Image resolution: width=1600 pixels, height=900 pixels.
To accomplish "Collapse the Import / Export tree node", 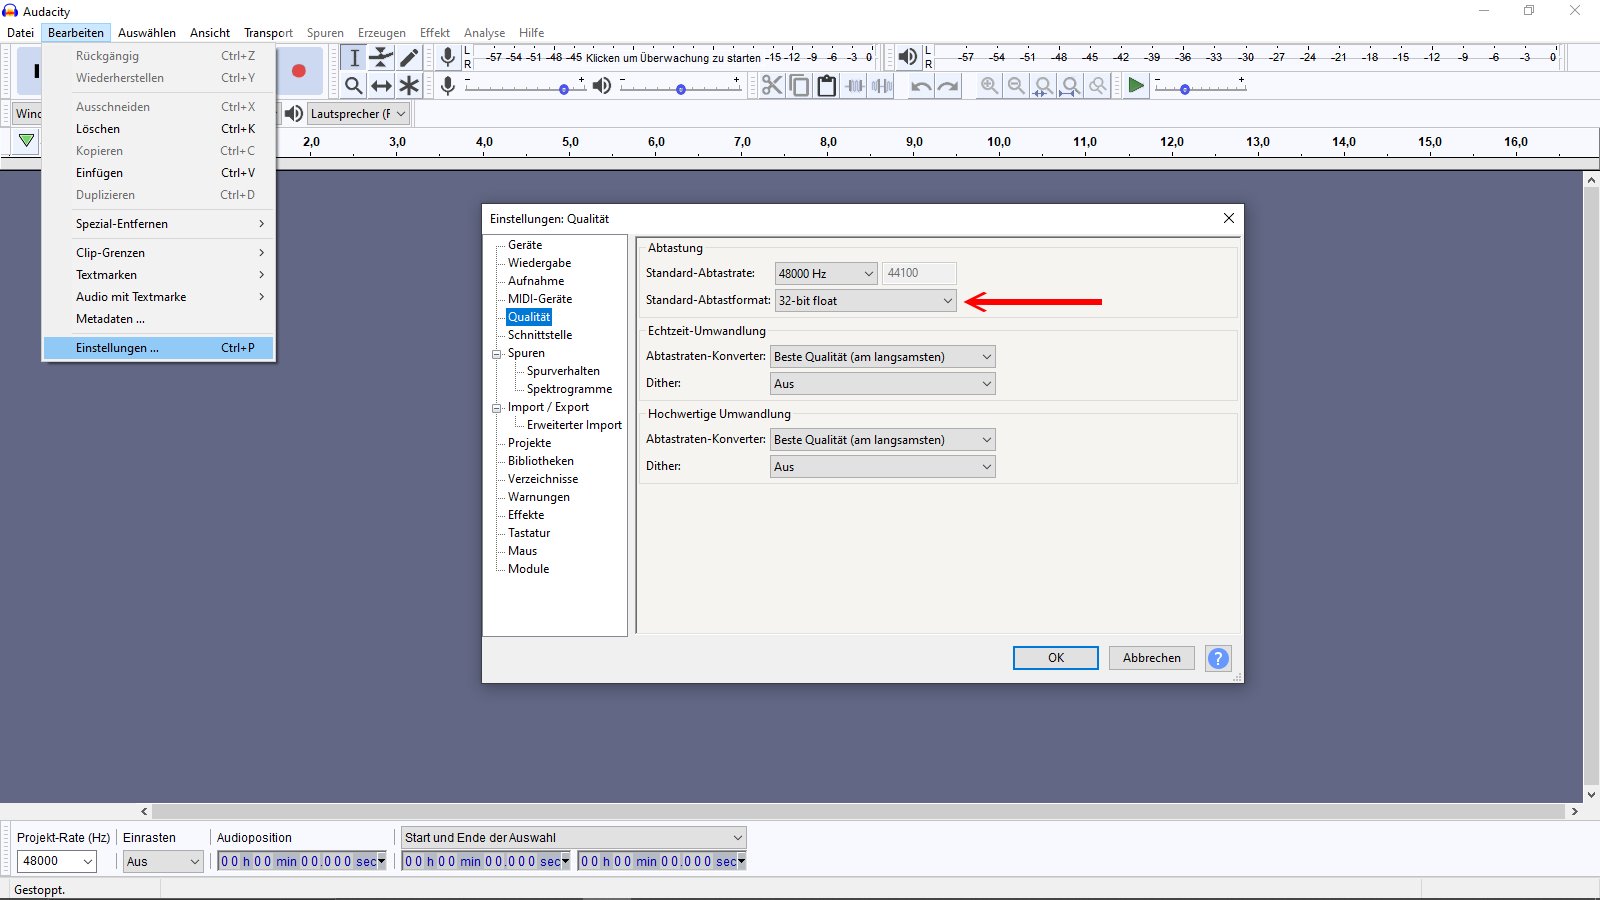I will (496, 407).
